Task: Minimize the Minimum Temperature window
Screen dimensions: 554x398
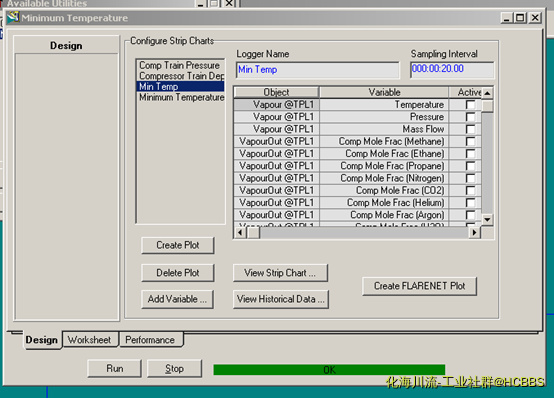Action: (506, 18)
